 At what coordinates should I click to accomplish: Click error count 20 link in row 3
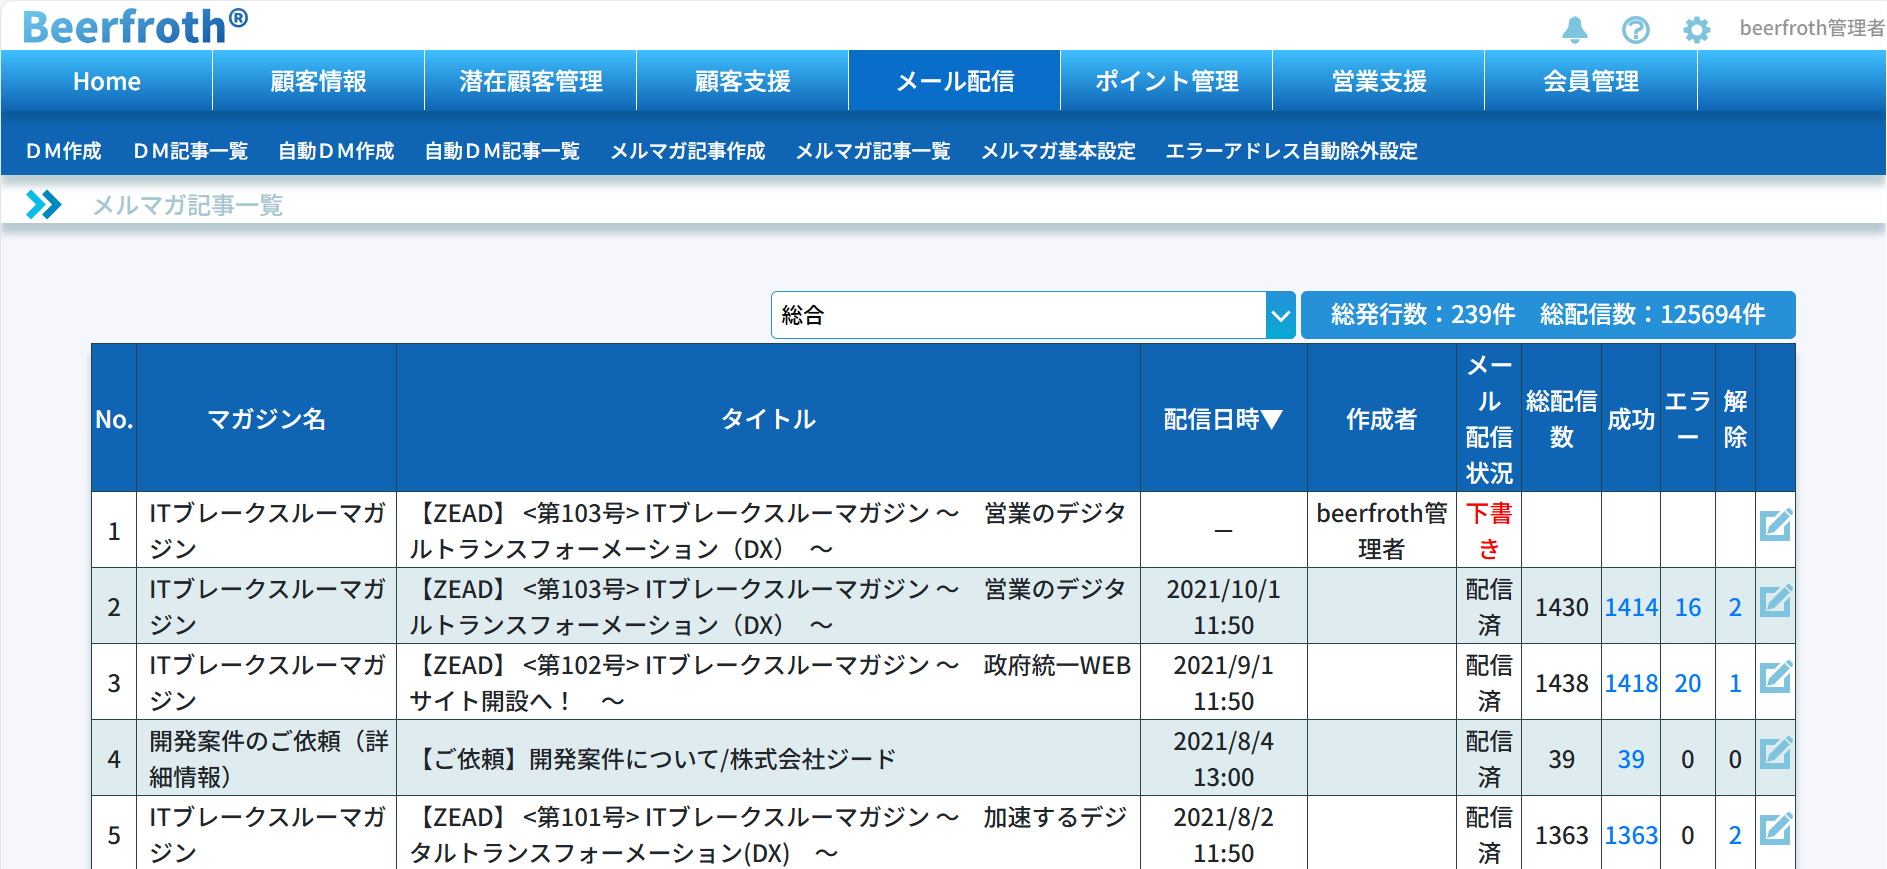coord(1687,683)
